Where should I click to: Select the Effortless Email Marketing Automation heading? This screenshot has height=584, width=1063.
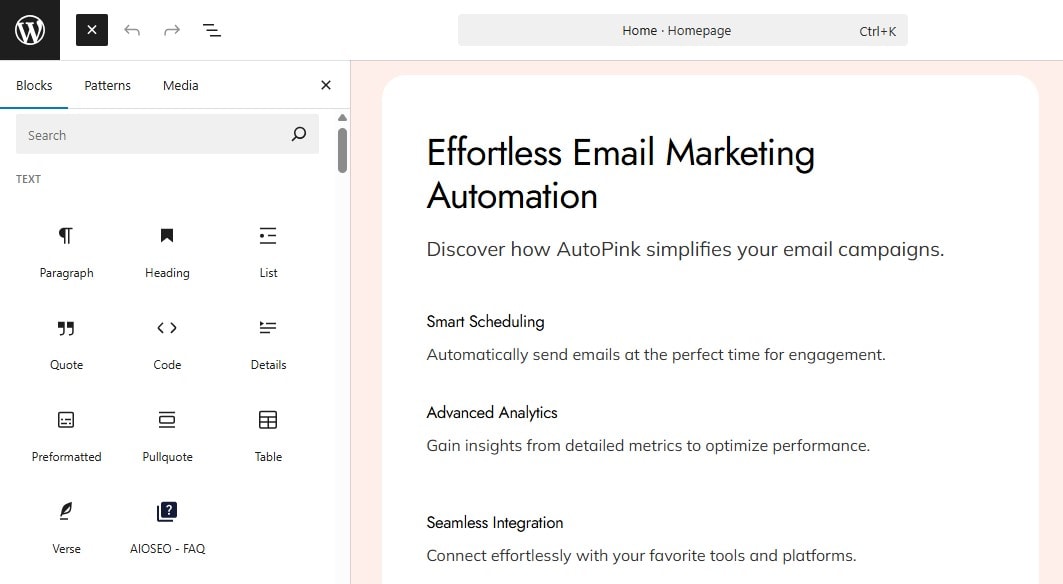coord(620,174)
